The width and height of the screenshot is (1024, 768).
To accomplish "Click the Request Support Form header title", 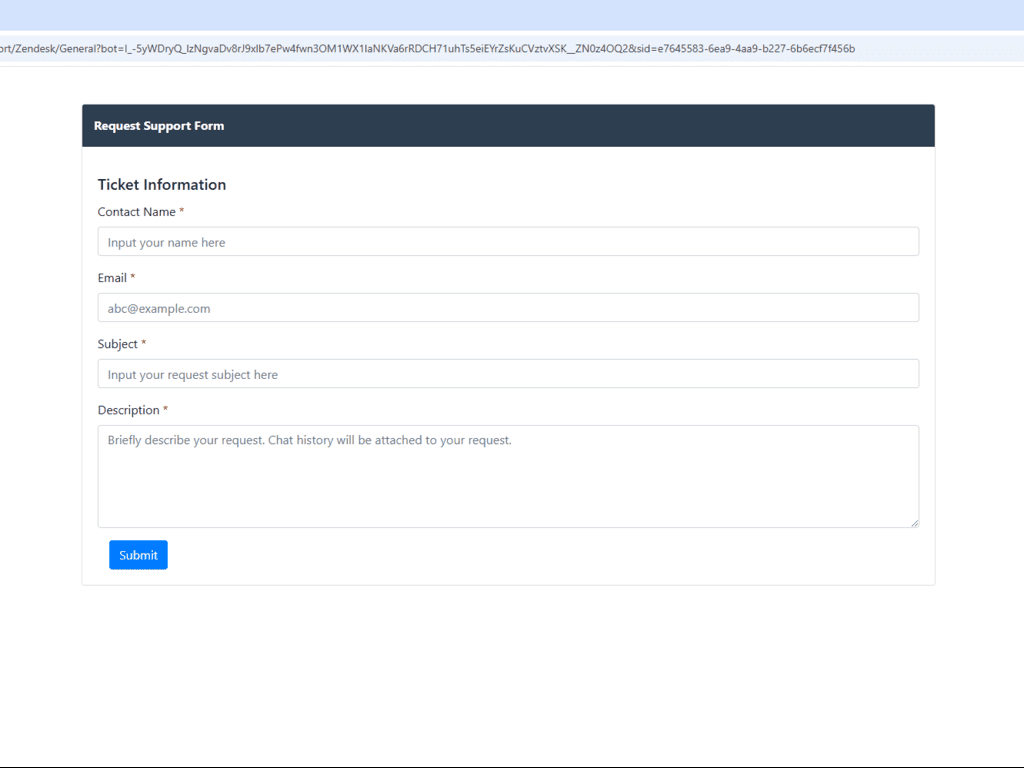I will (x=159, y=126).
